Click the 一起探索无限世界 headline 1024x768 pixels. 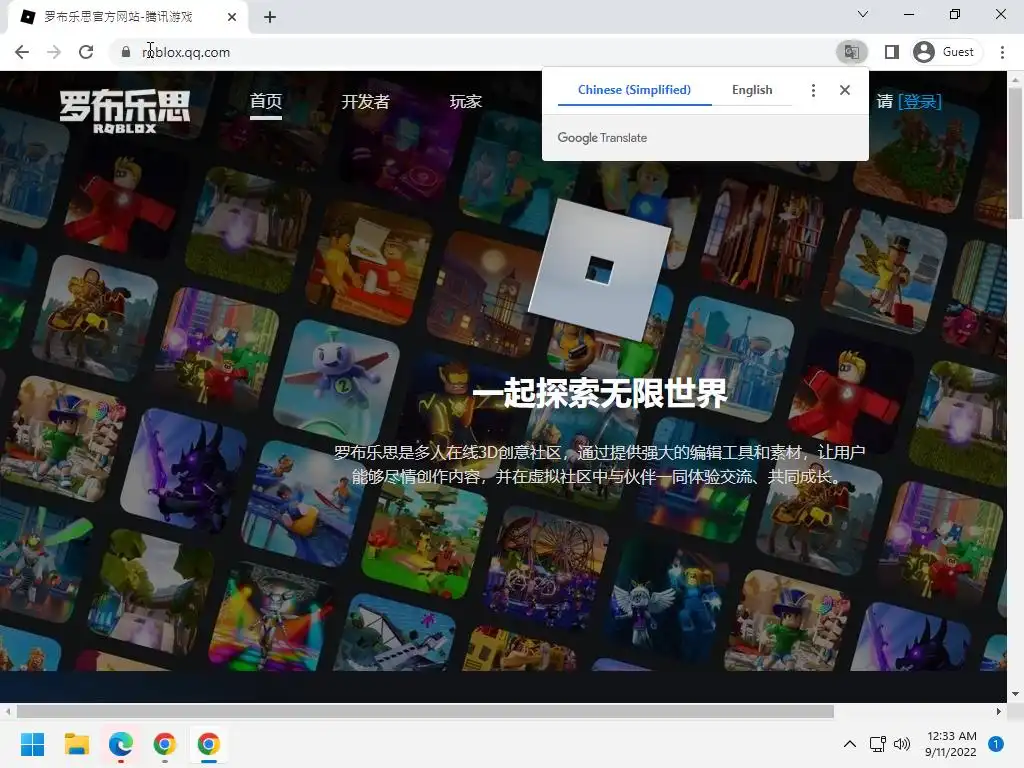[x=600, y=394]
